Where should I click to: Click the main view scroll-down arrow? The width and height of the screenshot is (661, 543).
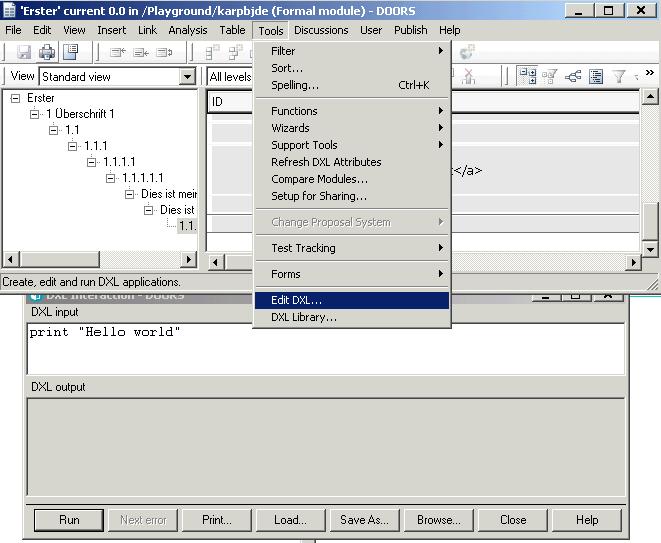coord(650,249)
